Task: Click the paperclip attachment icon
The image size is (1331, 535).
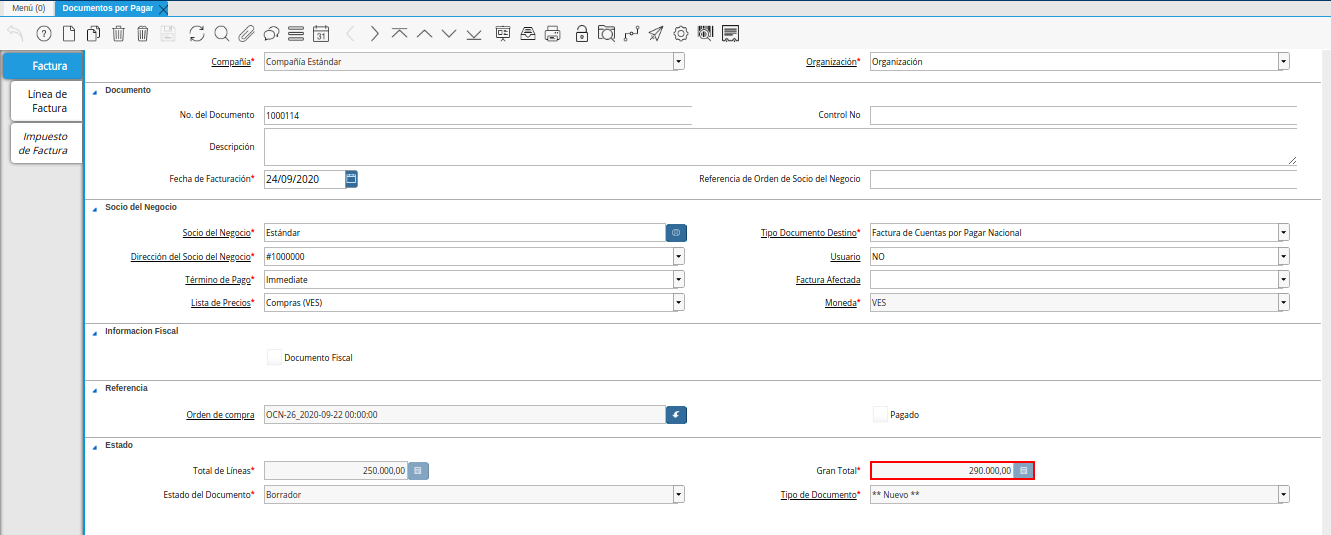Action: pos(246,33)
